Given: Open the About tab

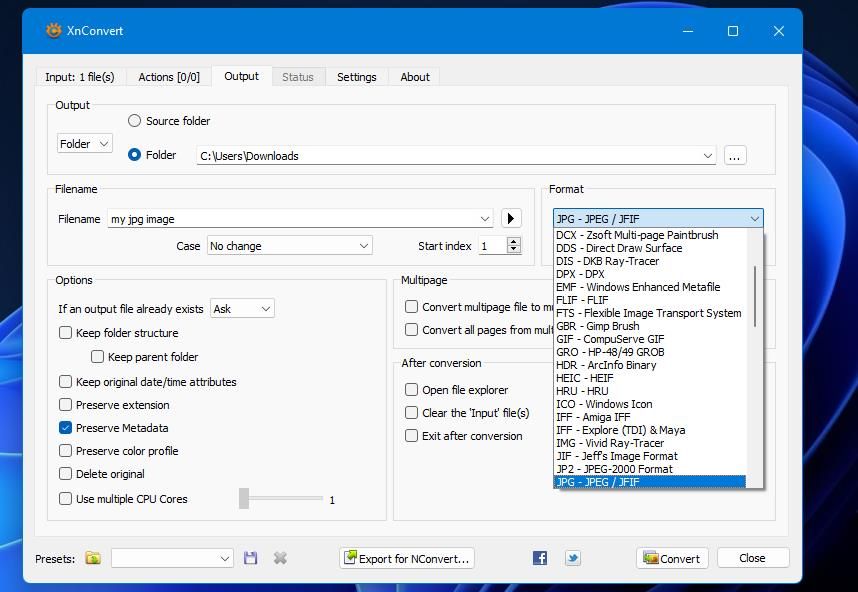Looking at the screenshot, I should (x=415, y=77).
